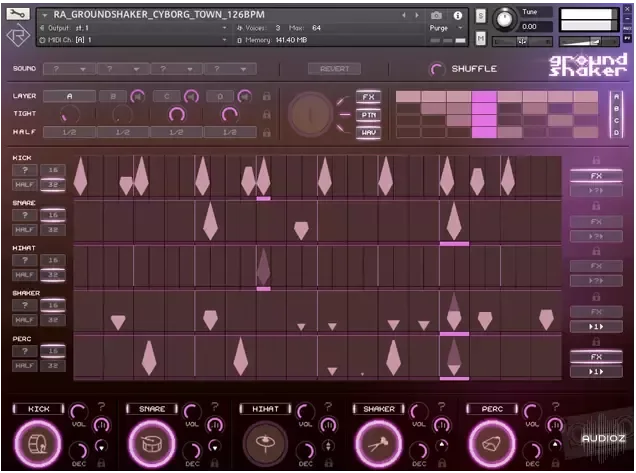Open third Sound dropdown

176,69
